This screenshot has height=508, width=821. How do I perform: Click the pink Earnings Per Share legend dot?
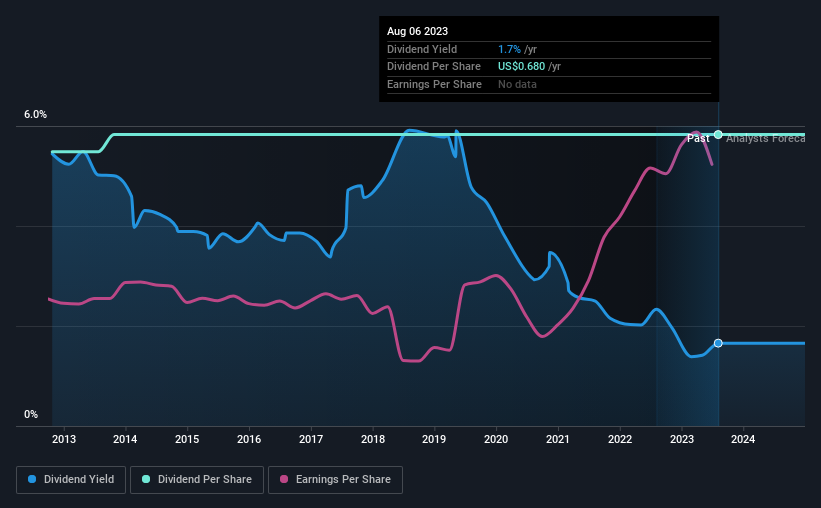284,479
